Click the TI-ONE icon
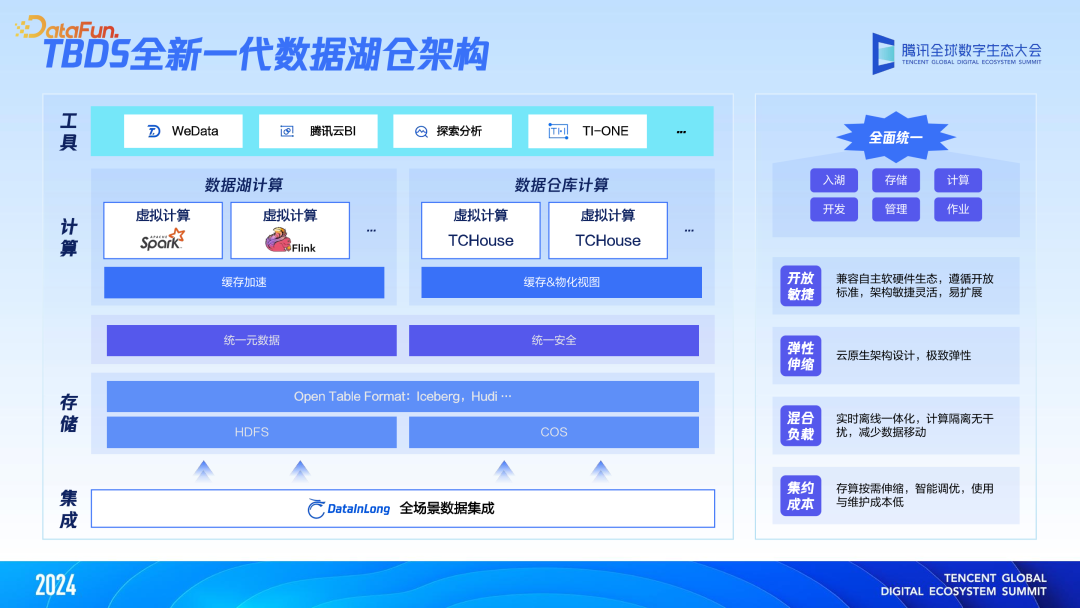This screenshot has width=1080, height=608. tap(559, 131)
